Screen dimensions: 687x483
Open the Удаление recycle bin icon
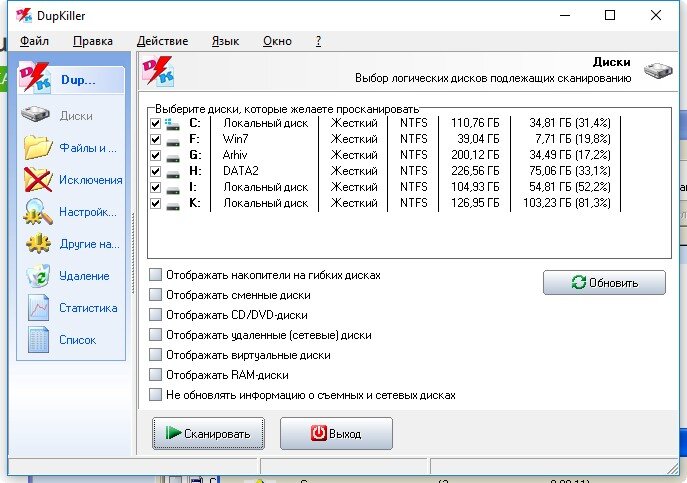coord(38,276)
